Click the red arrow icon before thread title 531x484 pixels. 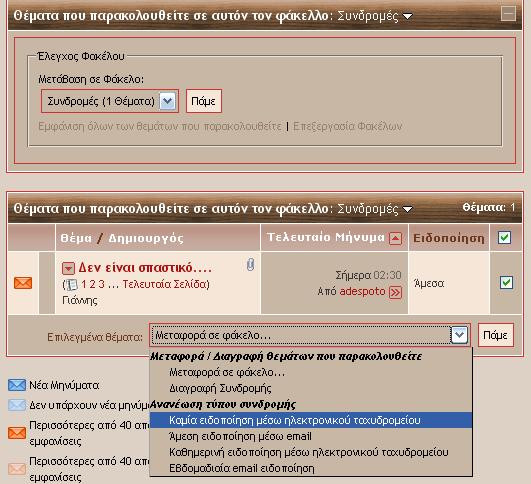68,269
